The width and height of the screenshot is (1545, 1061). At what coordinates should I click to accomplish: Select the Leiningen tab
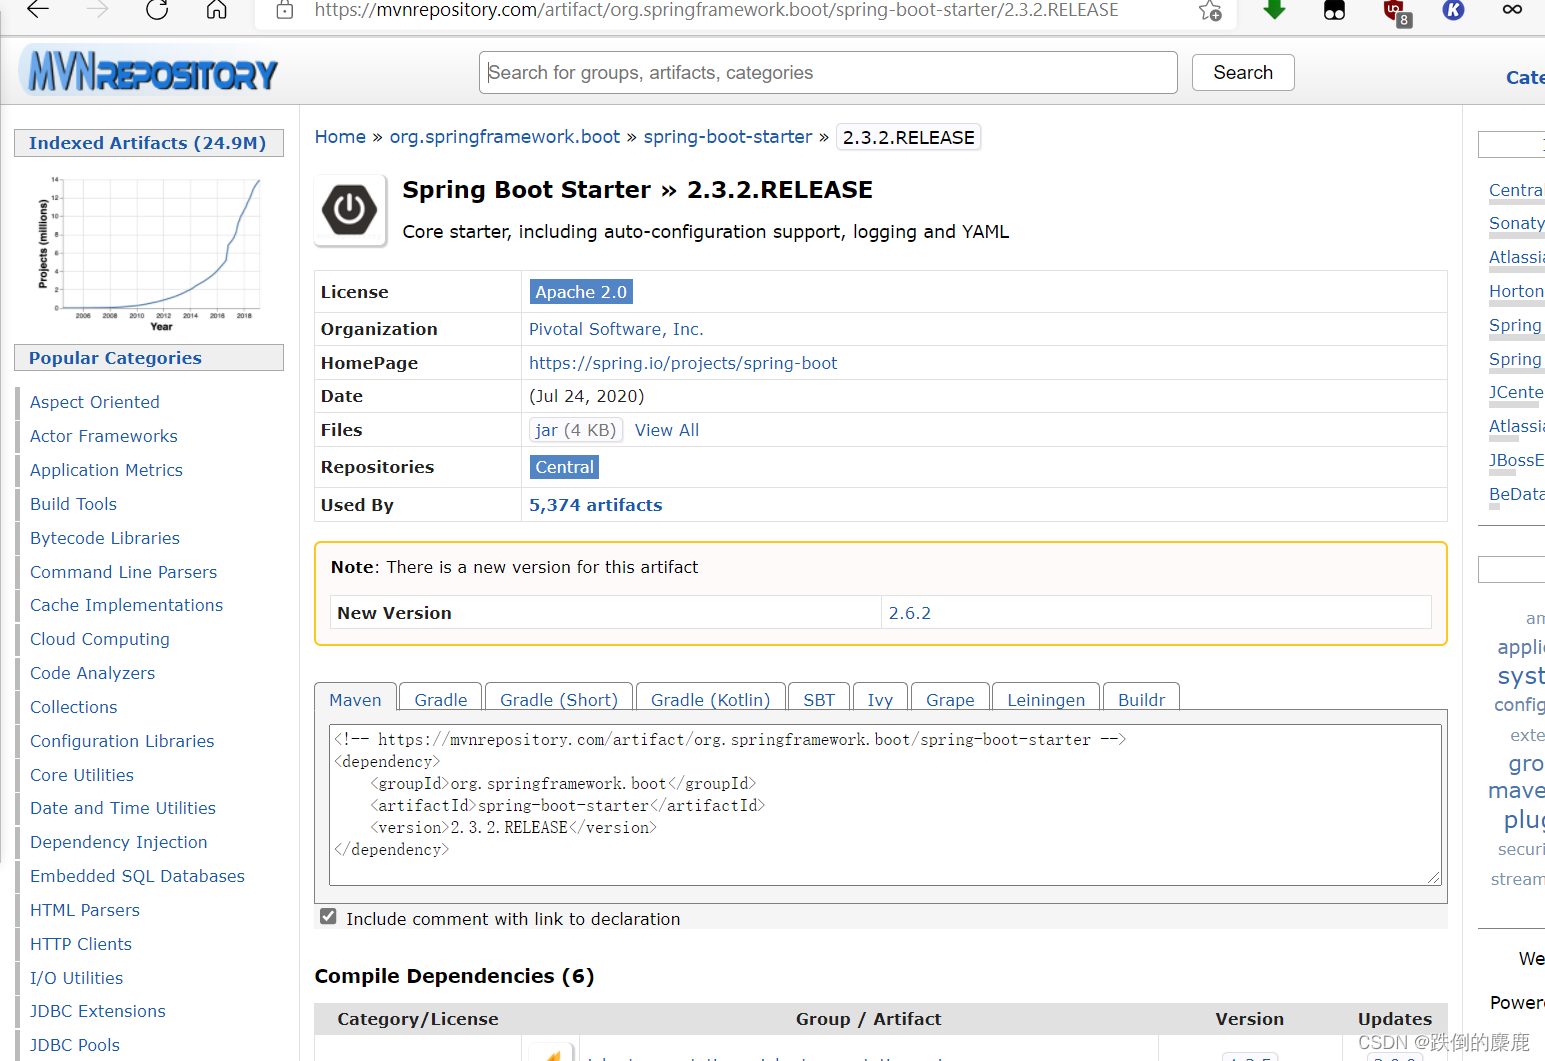[x=1046, y=699]
